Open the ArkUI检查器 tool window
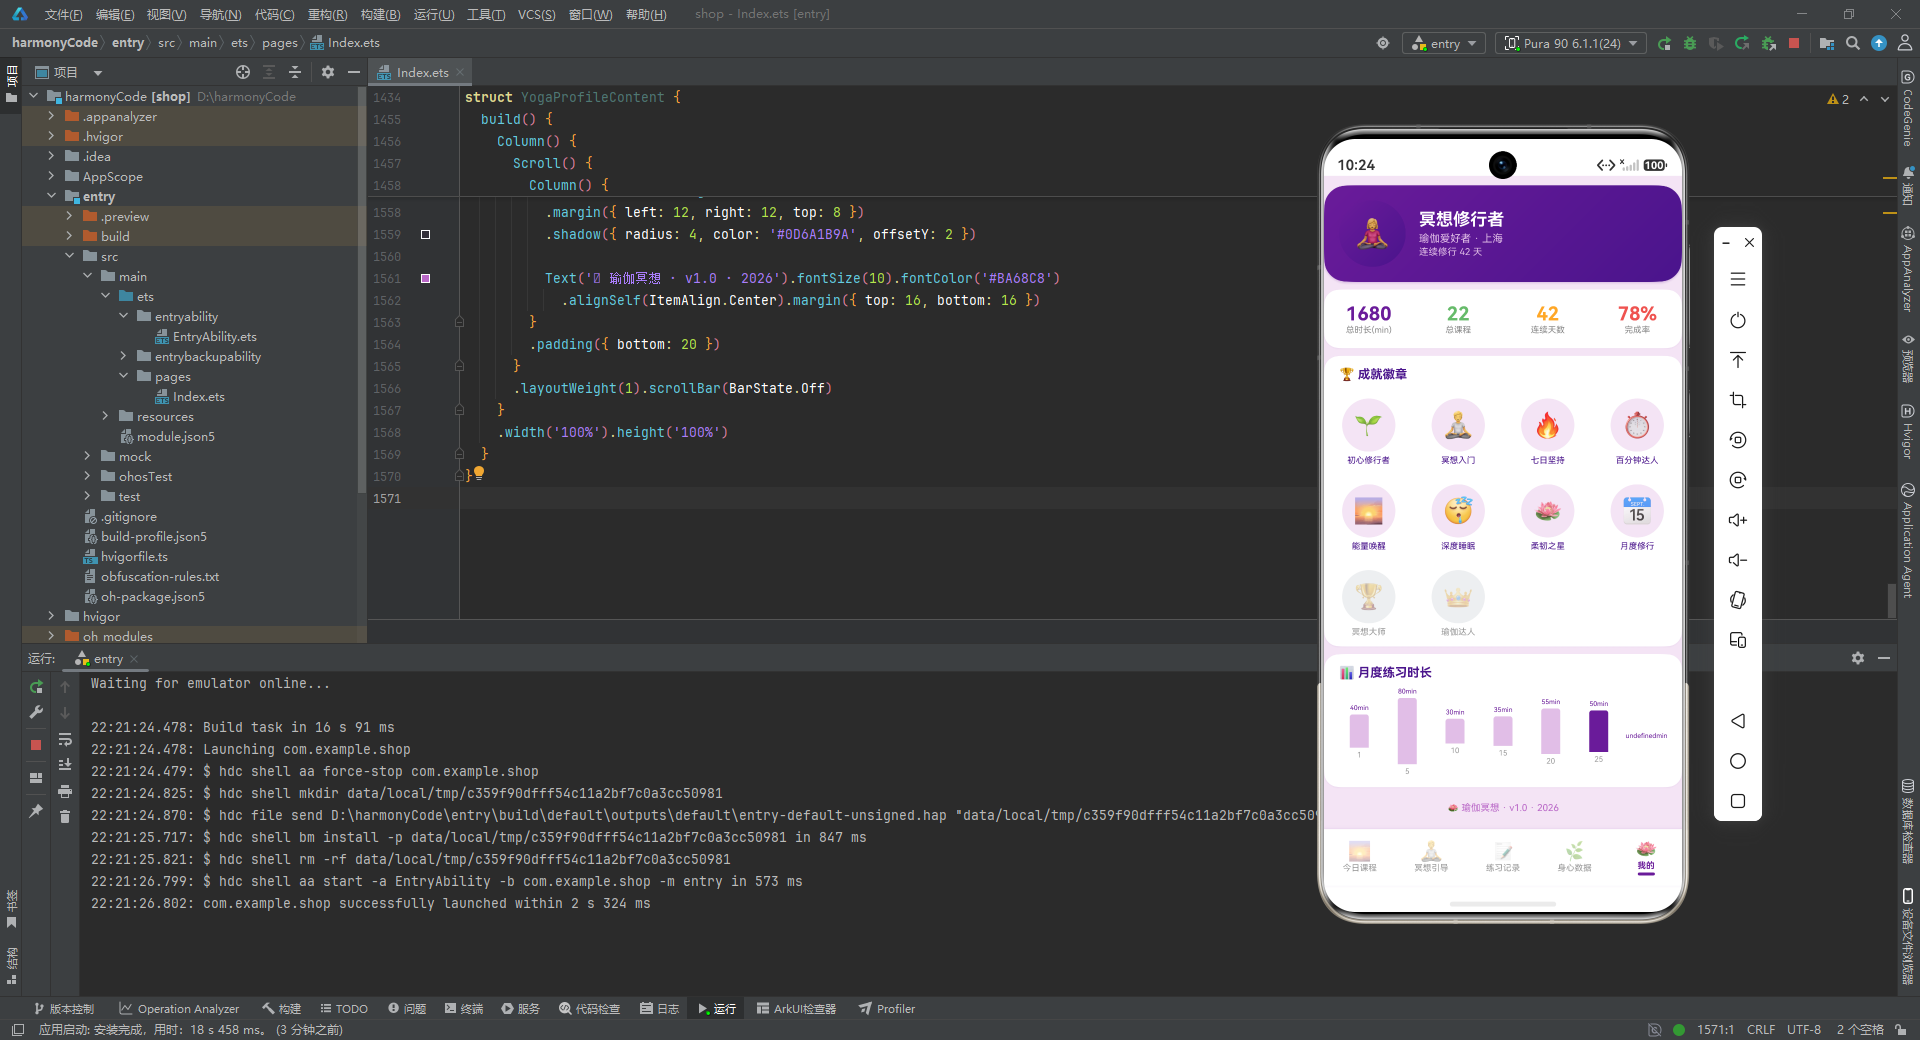Image resolution: width=1920 pixels, height=1040 pixels. point(796,1009)
